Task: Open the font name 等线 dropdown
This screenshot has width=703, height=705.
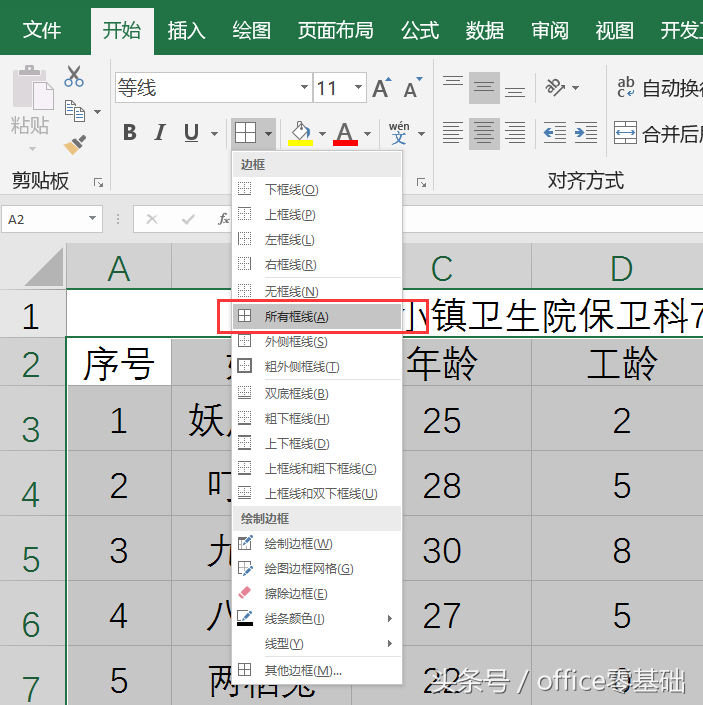Action: point(304,87)
